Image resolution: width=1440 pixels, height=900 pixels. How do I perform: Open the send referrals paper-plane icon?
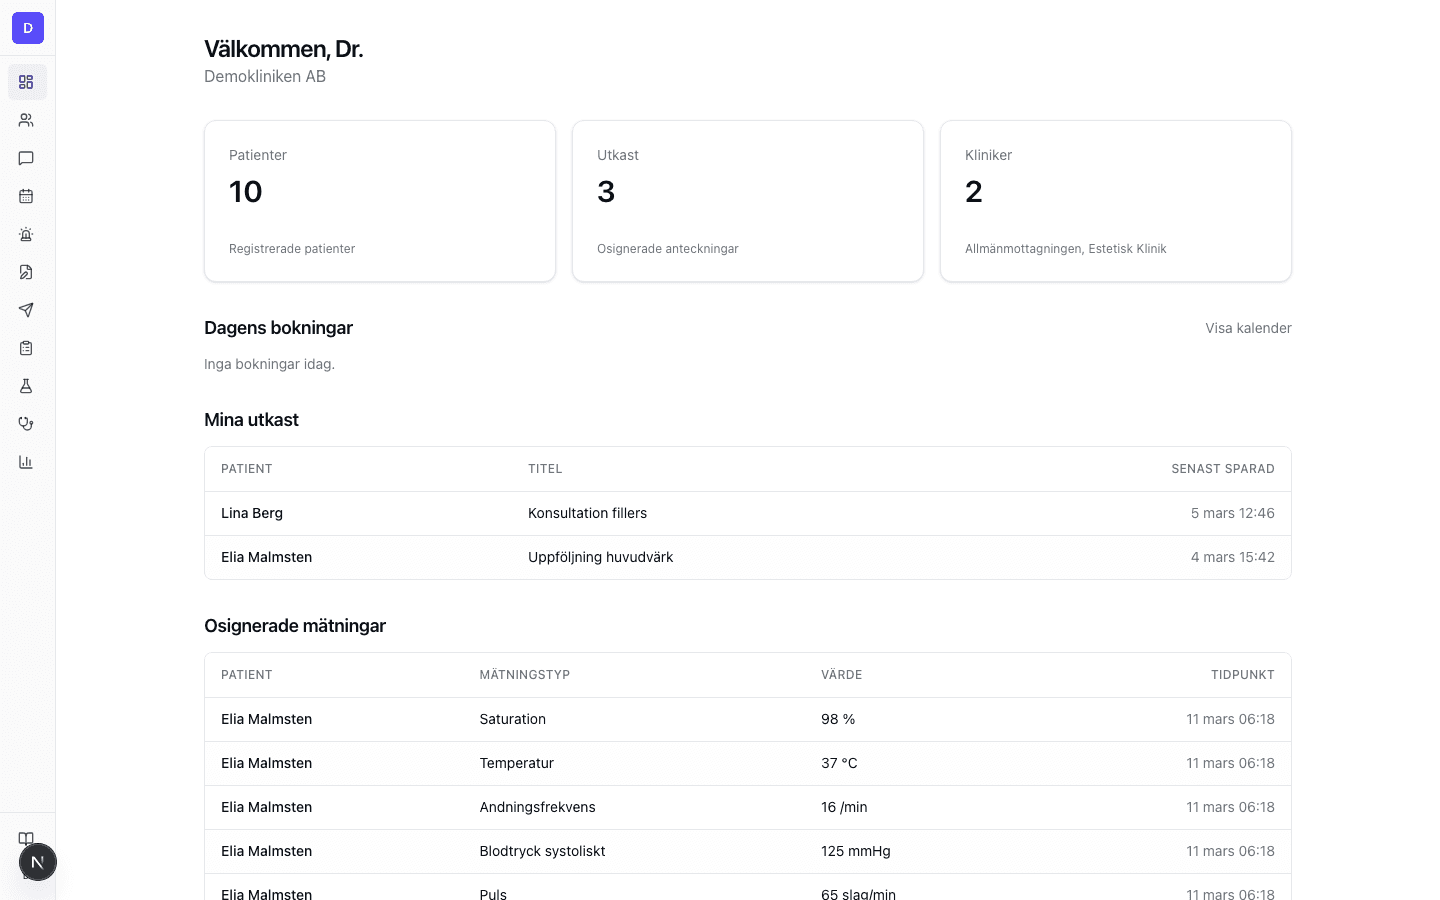coord(26,310)
